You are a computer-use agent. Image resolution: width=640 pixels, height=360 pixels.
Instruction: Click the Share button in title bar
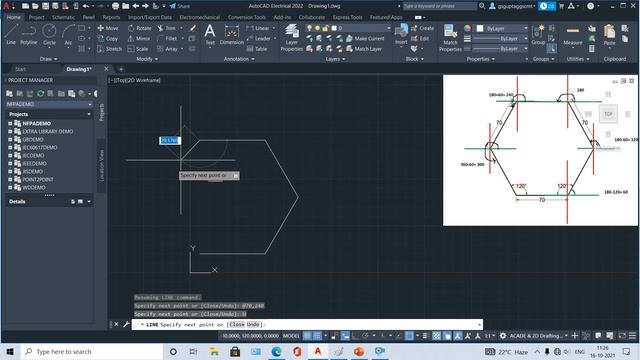180,6
